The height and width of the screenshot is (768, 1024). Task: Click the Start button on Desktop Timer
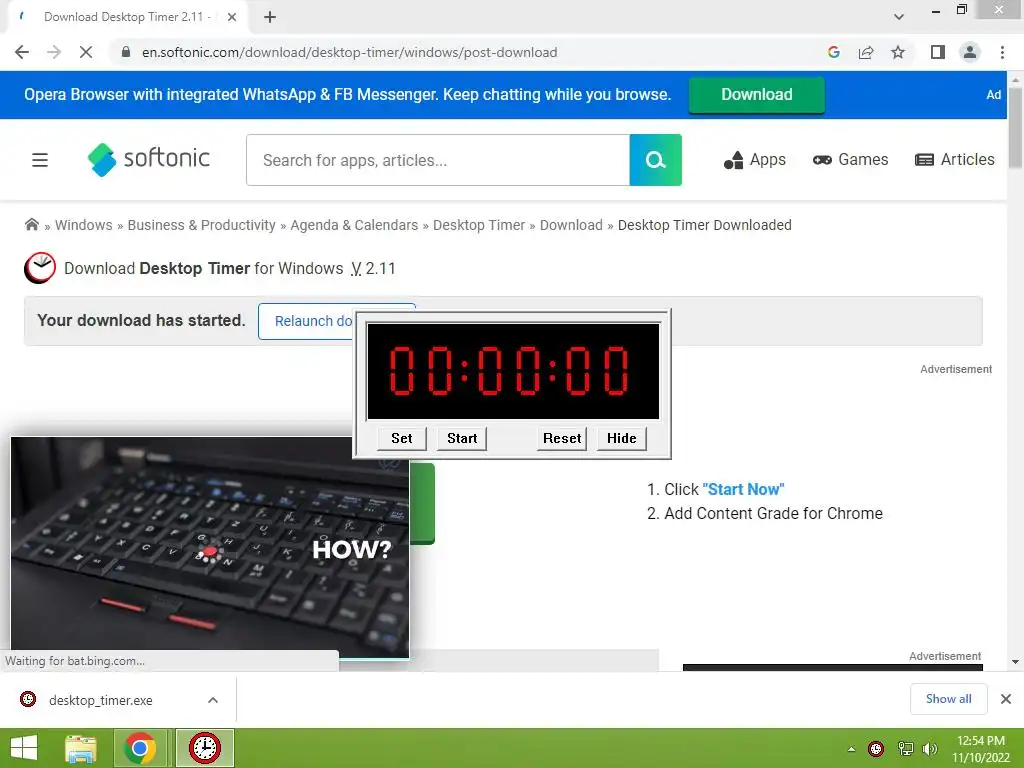pyautogui.click(x=462, y=438)
